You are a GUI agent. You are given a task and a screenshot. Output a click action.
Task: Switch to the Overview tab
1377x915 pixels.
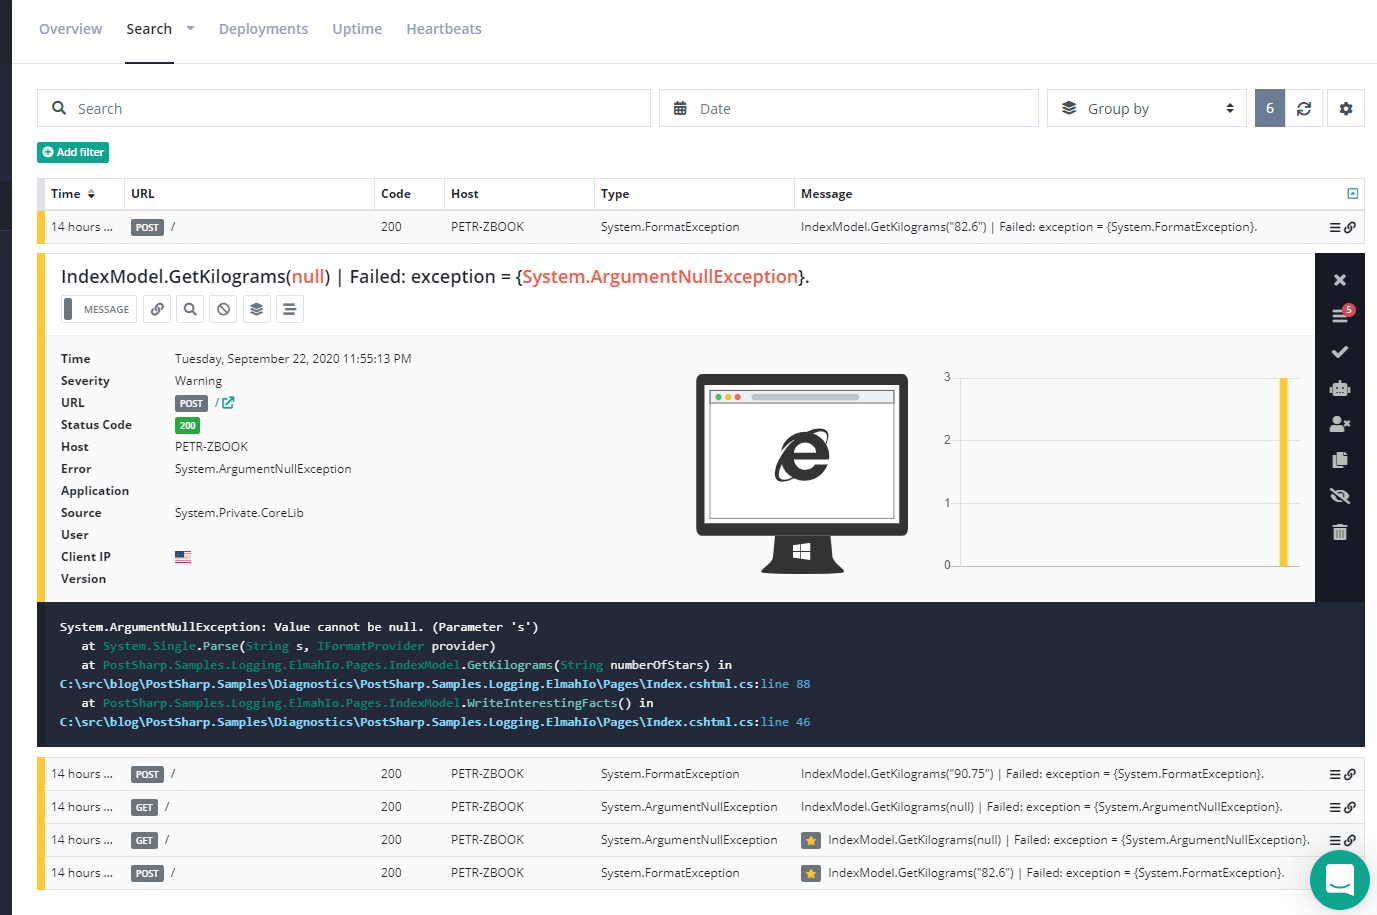[71, 29]
